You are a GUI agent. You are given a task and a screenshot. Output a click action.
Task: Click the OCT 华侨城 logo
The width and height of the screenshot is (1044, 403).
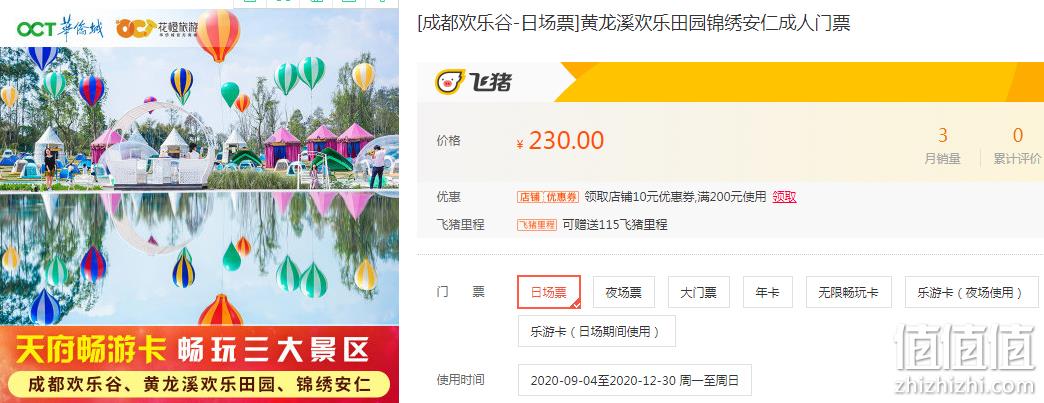(x=60, y=29)
